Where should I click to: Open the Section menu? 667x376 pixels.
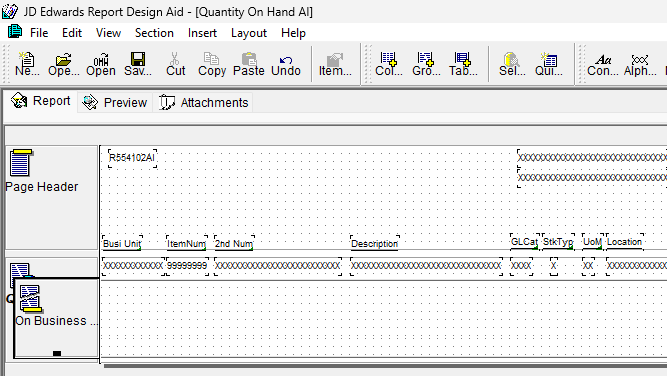[x=154, y=33]
